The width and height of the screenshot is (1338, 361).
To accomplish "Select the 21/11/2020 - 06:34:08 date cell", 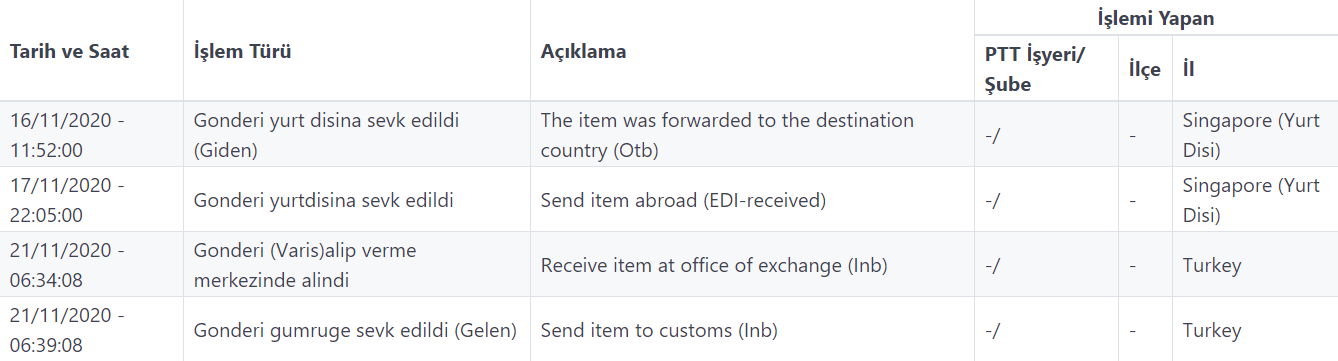I will click(68, 265).
